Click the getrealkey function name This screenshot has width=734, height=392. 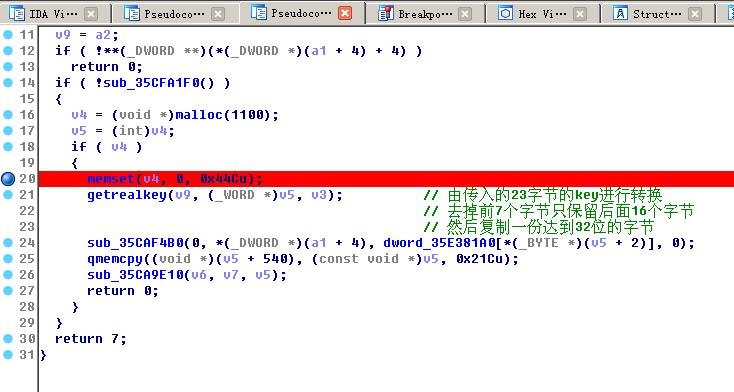coord(126,195)
